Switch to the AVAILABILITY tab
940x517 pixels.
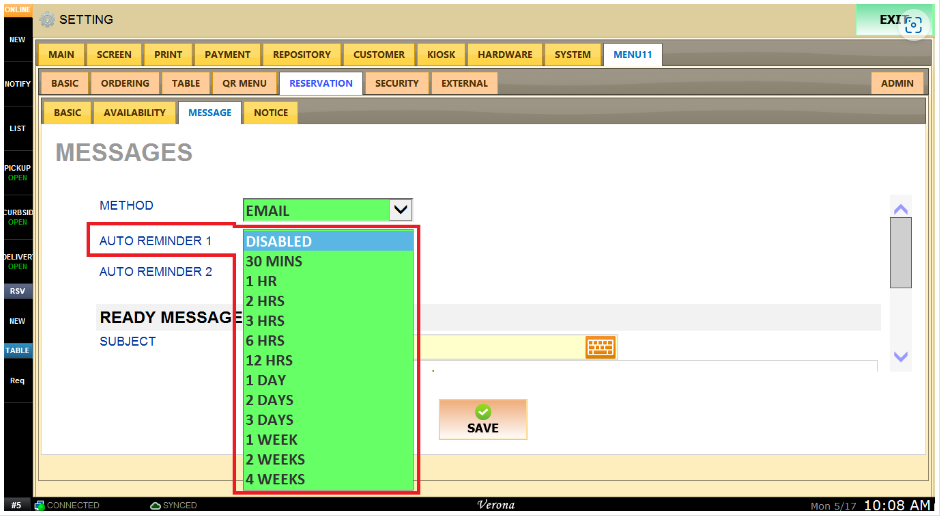coord(135,113)
